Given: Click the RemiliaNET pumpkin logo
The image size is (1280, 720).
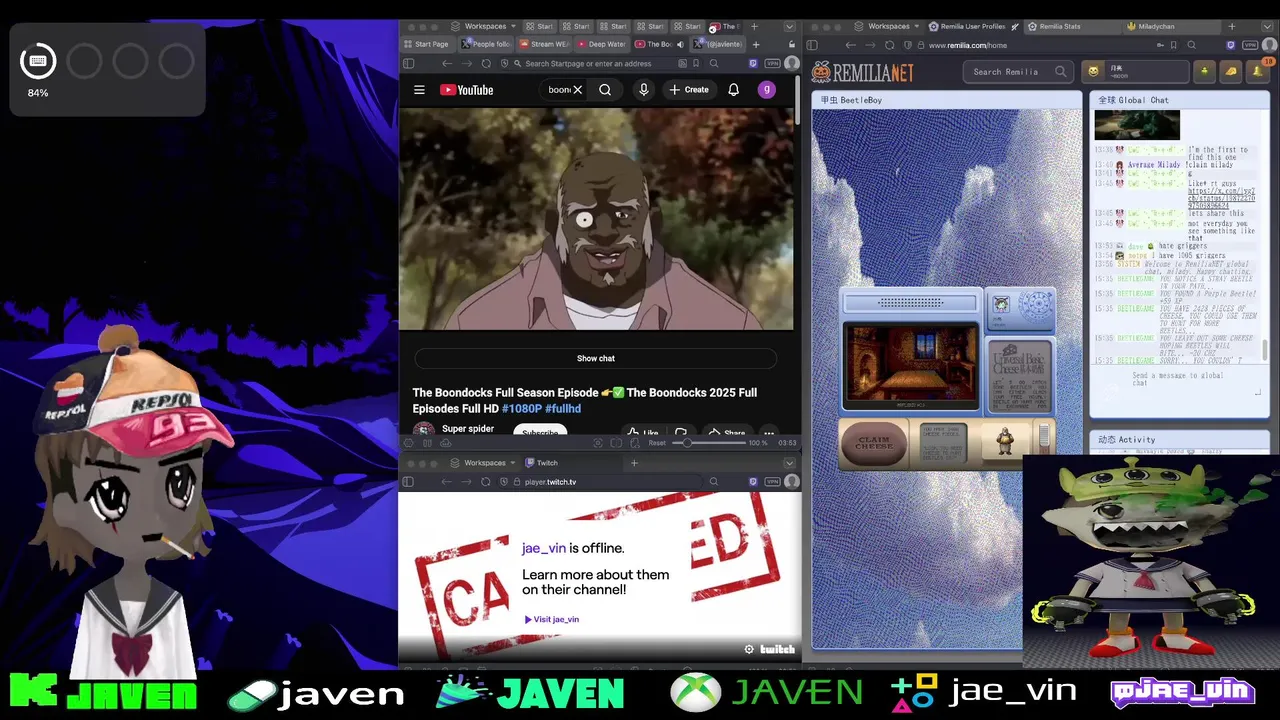Looking at the screenshot, I should click(x=862, y=72).
